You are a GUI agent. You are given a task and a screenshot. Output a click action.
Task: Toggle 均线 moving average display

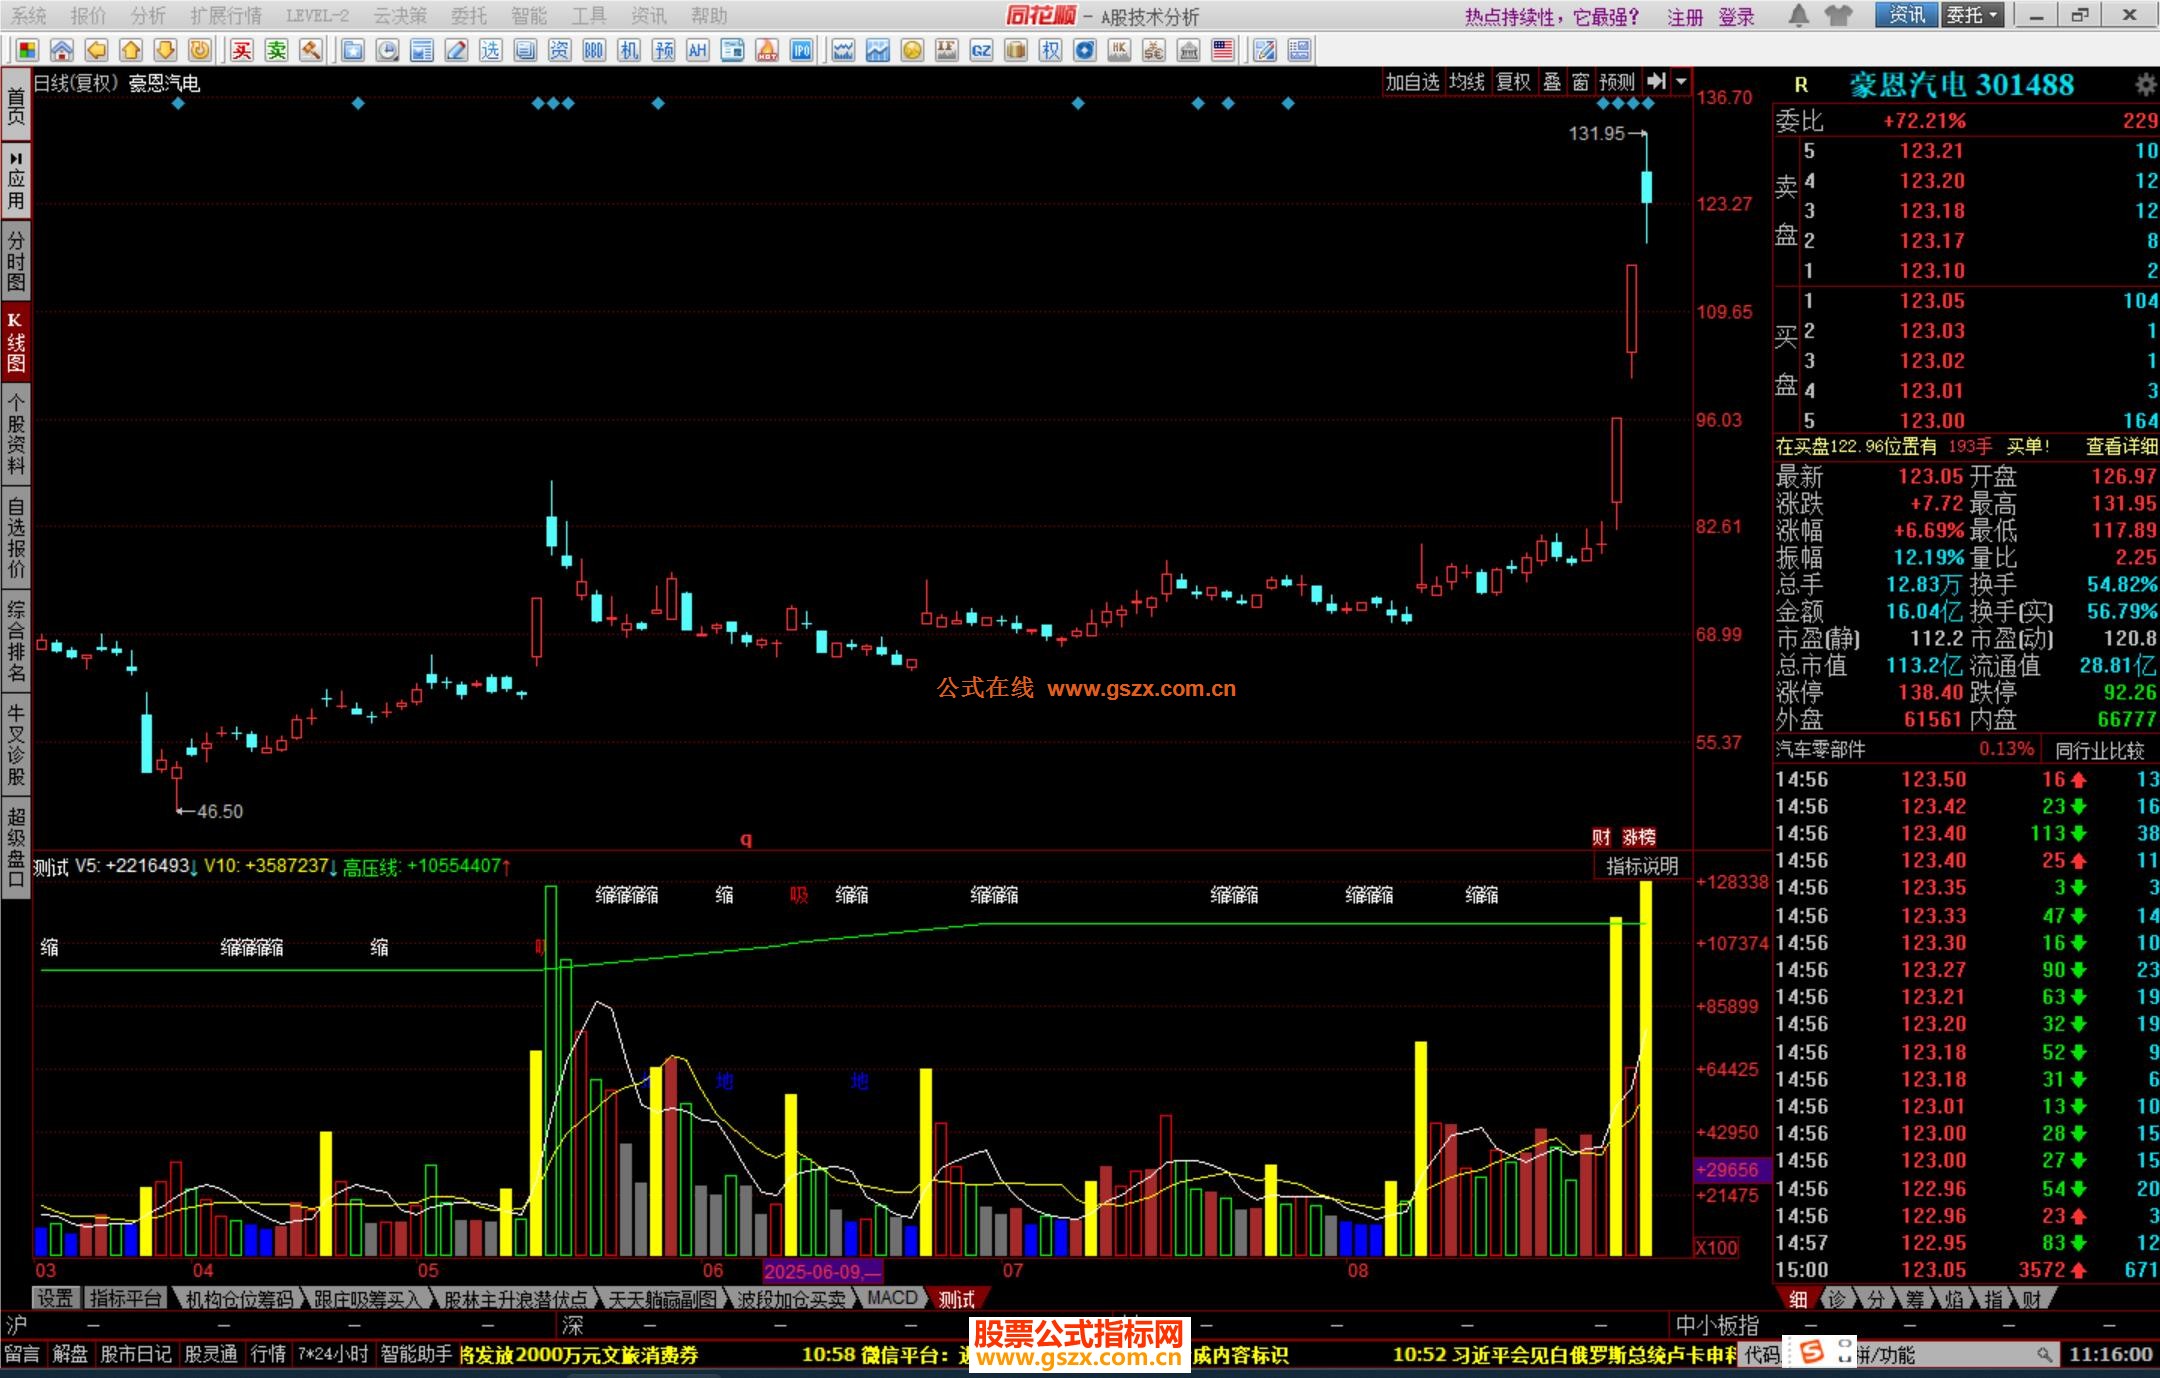[1466, 82]
